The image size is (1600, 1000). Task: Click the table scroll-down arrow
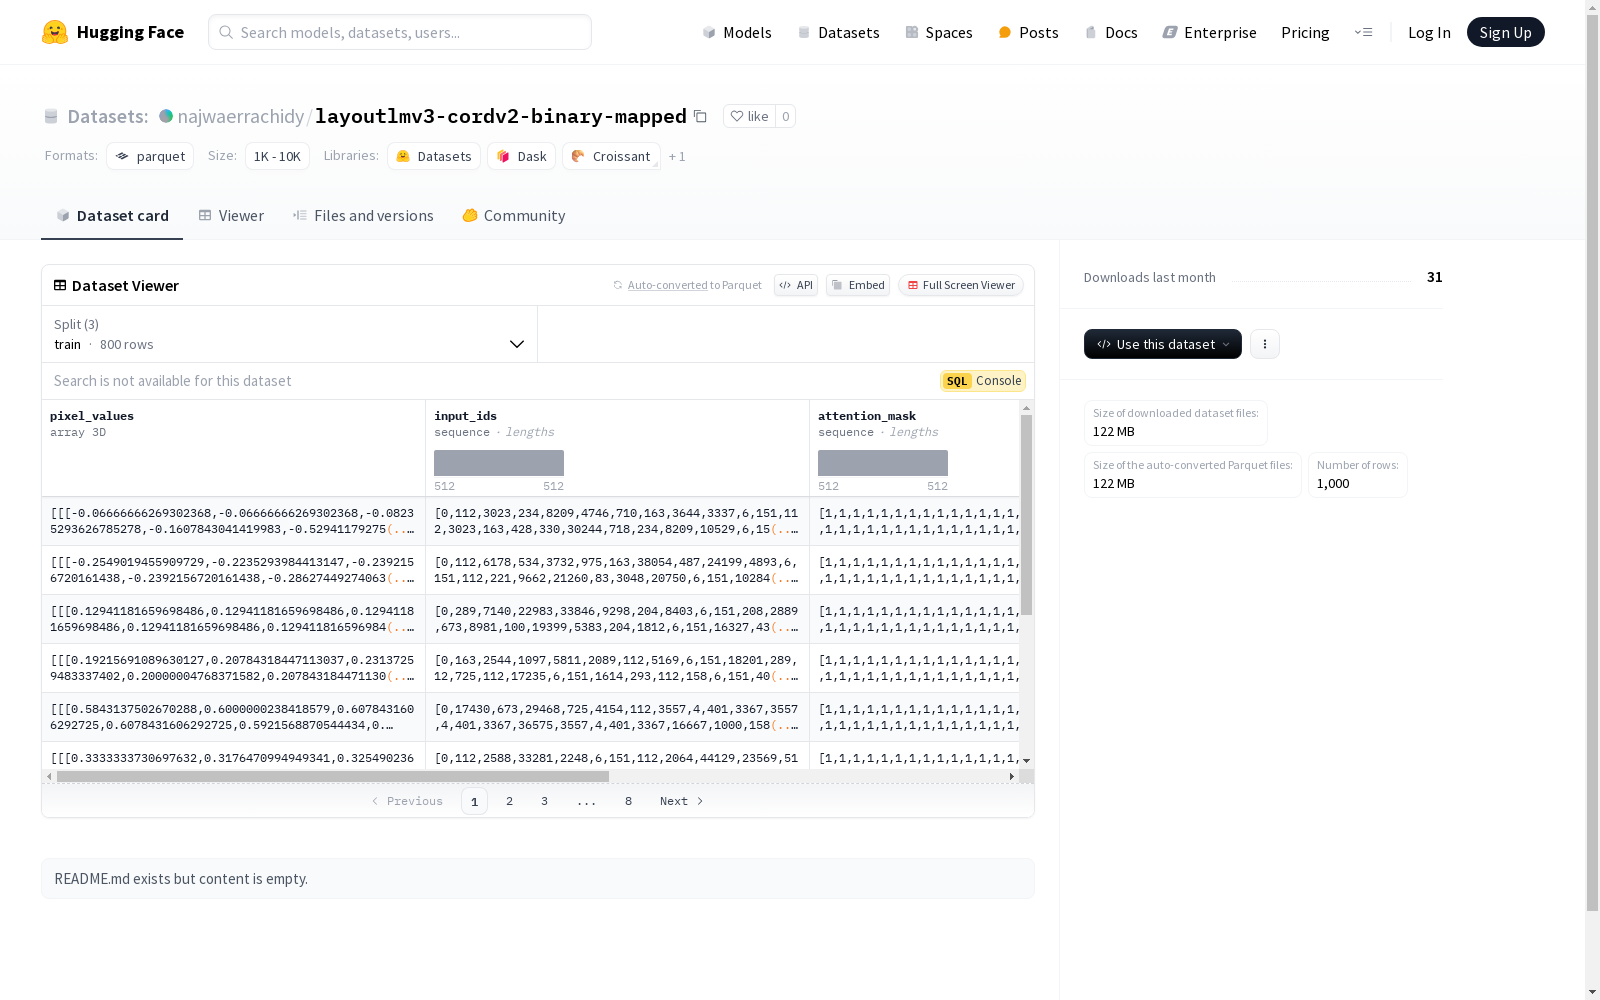click(x=1026, y=761)
